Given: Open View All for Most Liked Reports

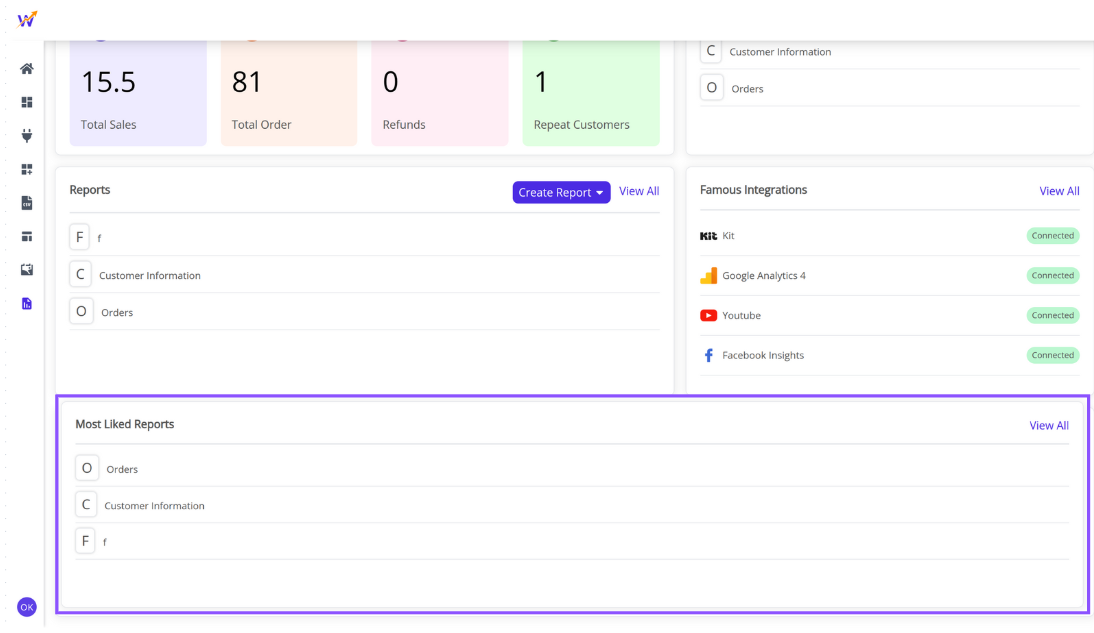Looking at the screenshot, I should tap(1049, 426).
